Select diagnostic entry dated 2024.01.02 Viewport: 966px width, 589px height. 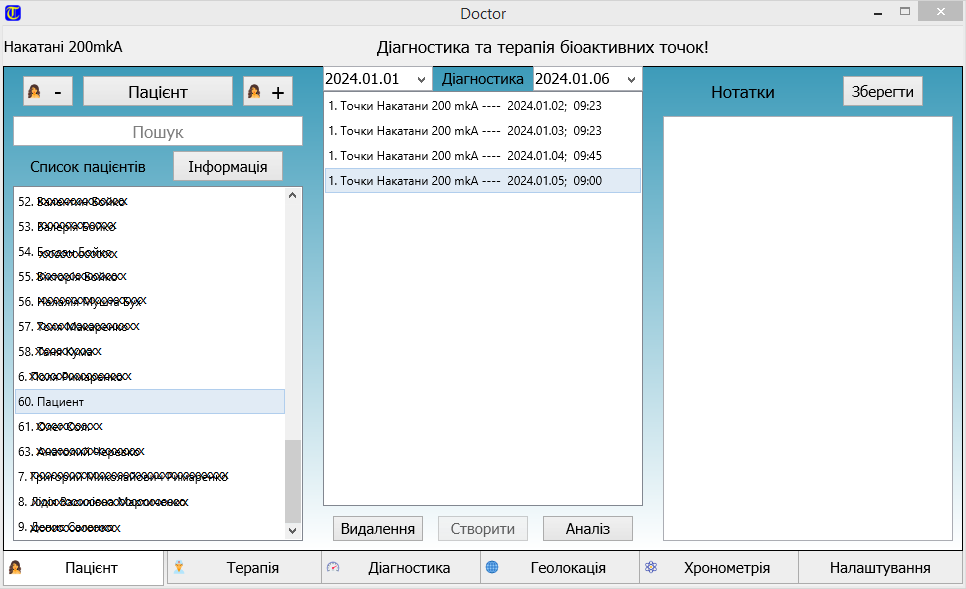click(482, 105)
